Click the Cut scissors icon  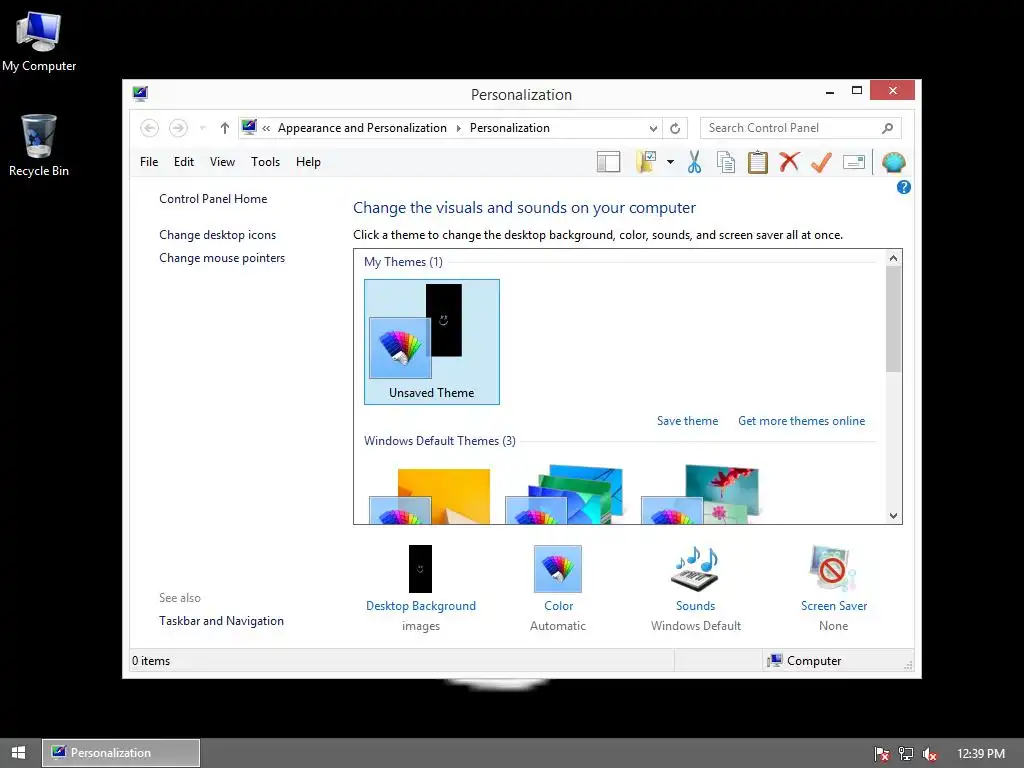(x=694, y=162)
